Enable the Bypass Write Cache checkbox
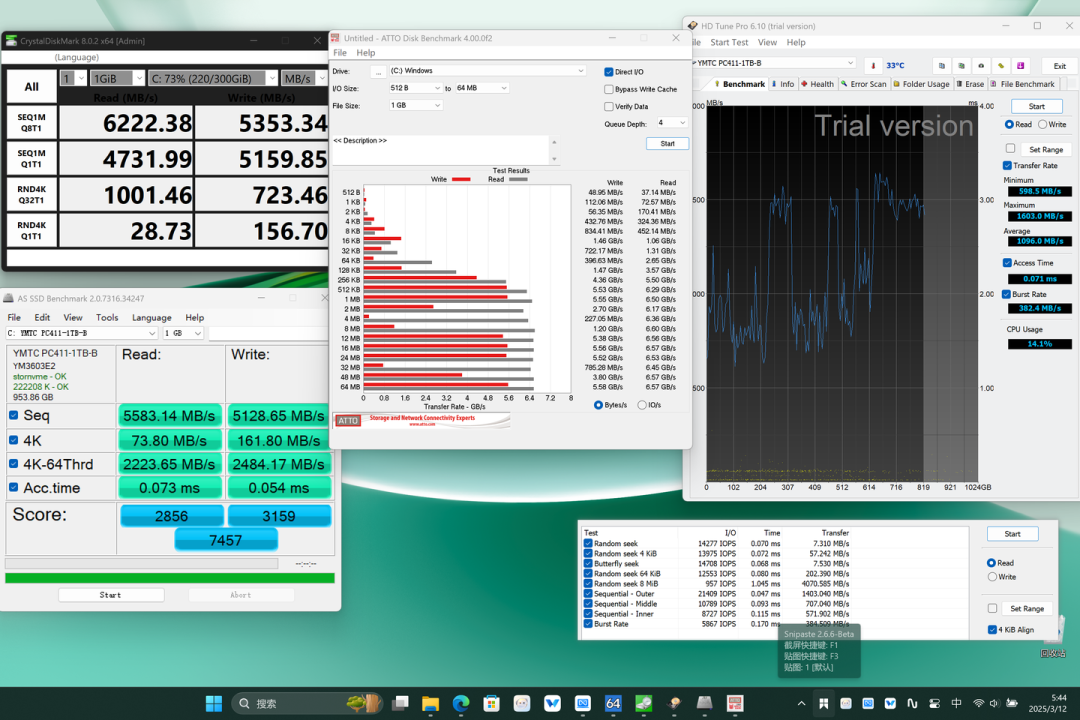This screenshot has height=720, width=1080. click(609, 89)
